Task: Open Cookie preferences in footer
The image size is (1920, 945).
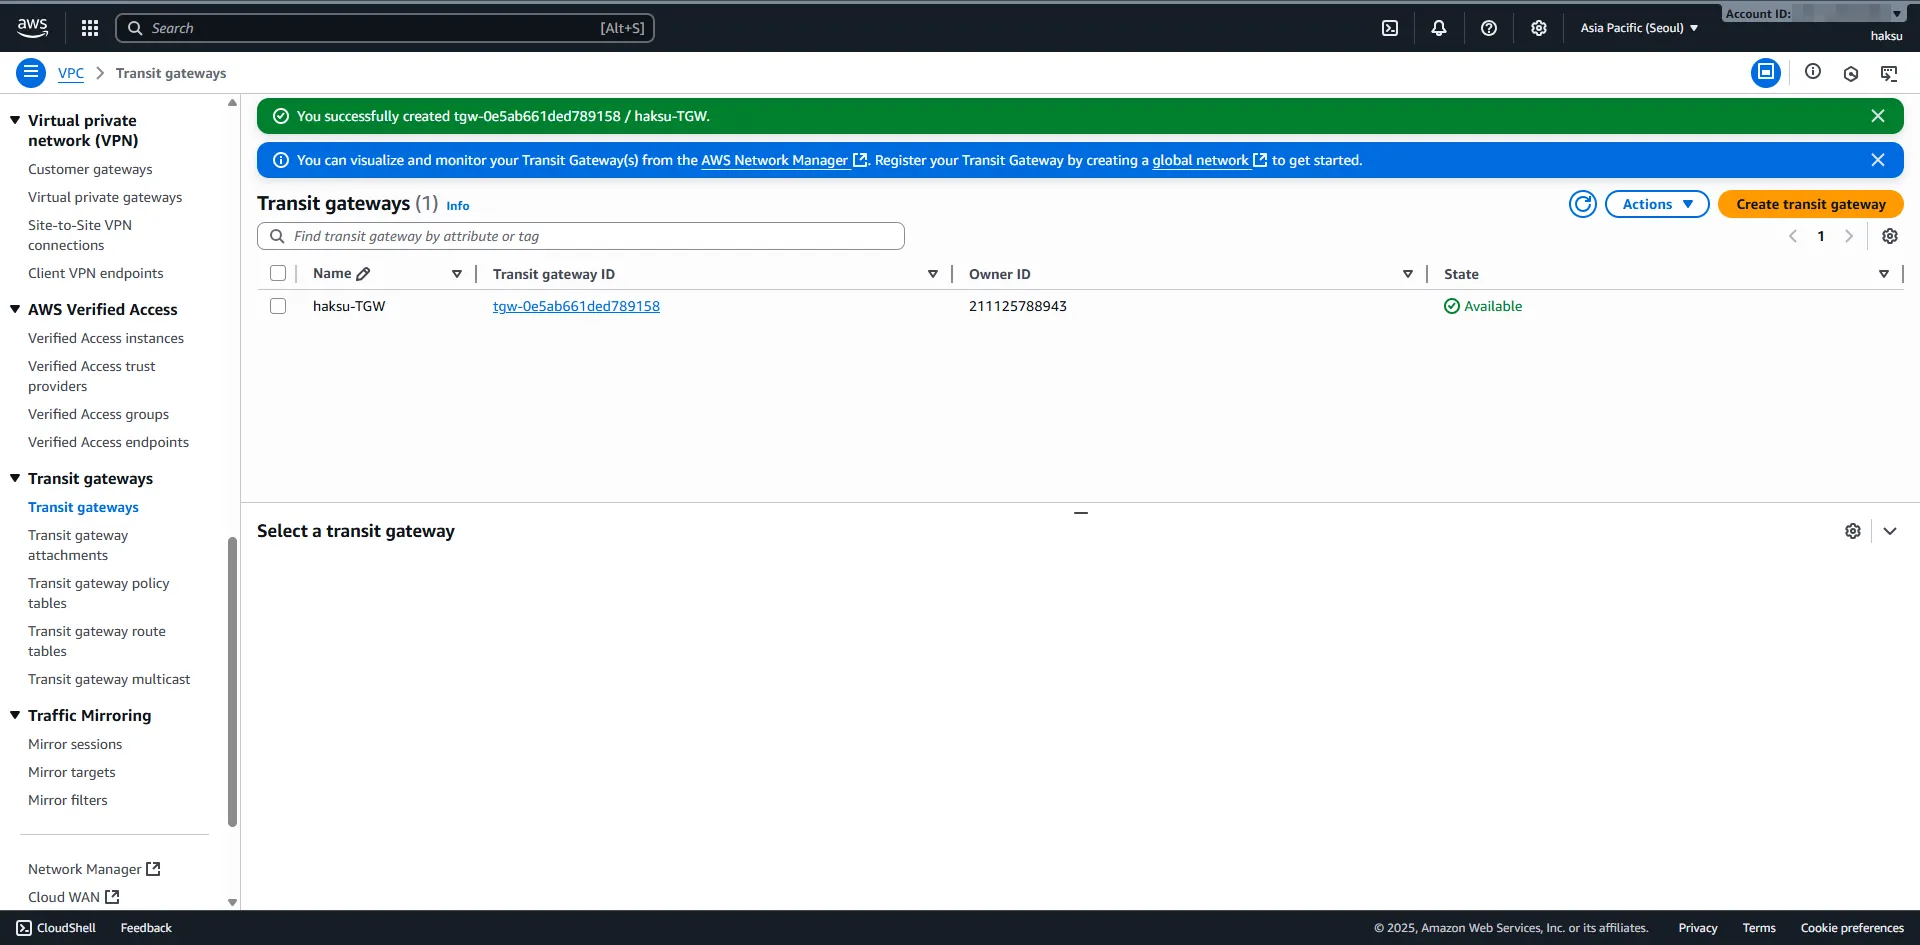Action: click(x=1852, y=928)
